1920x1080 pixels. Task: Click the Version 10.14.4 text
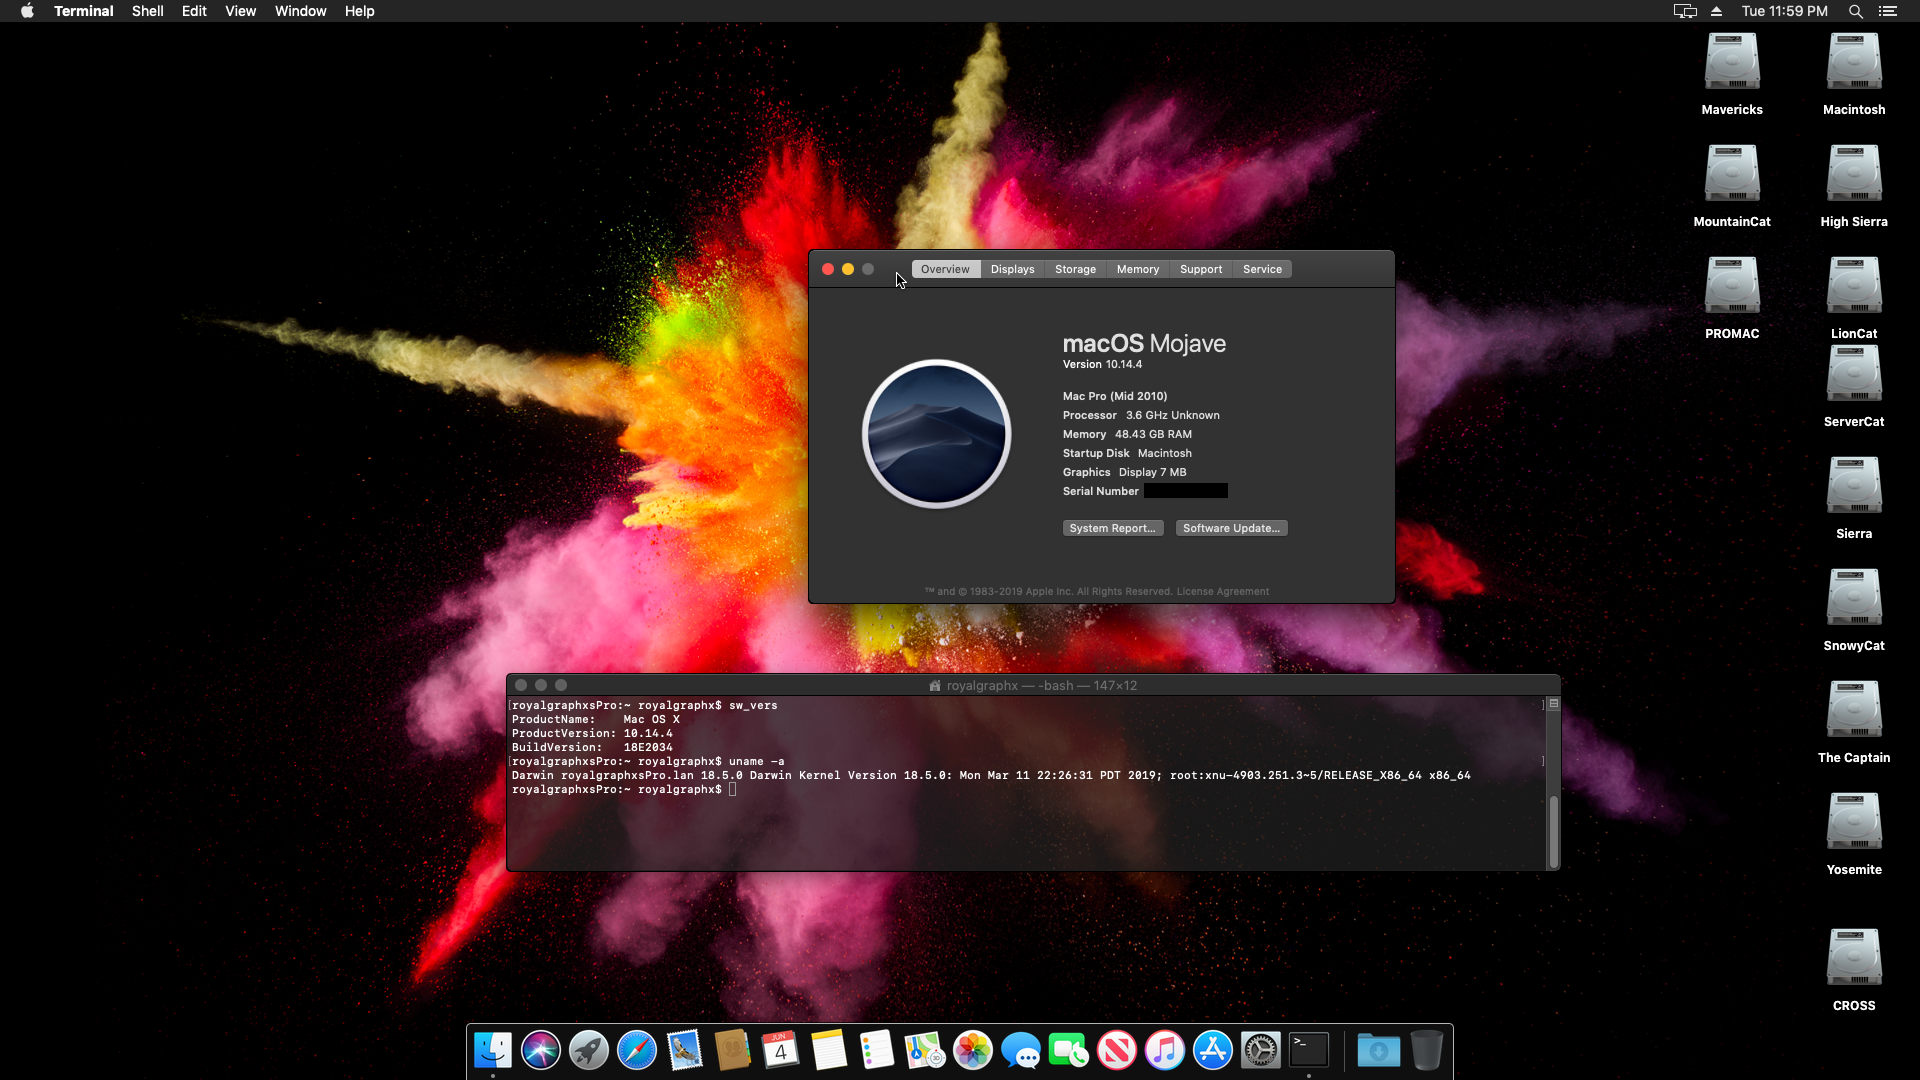point(1102,364)
